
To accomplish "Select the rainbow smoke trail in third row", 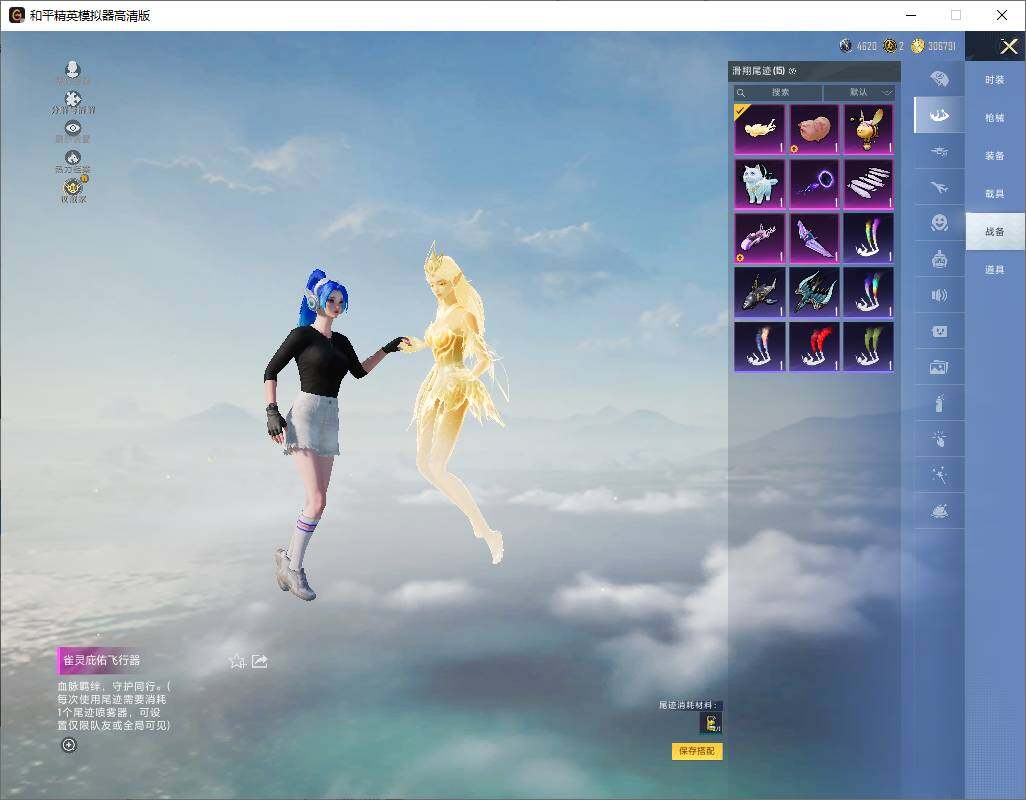I will pos(868,238).
